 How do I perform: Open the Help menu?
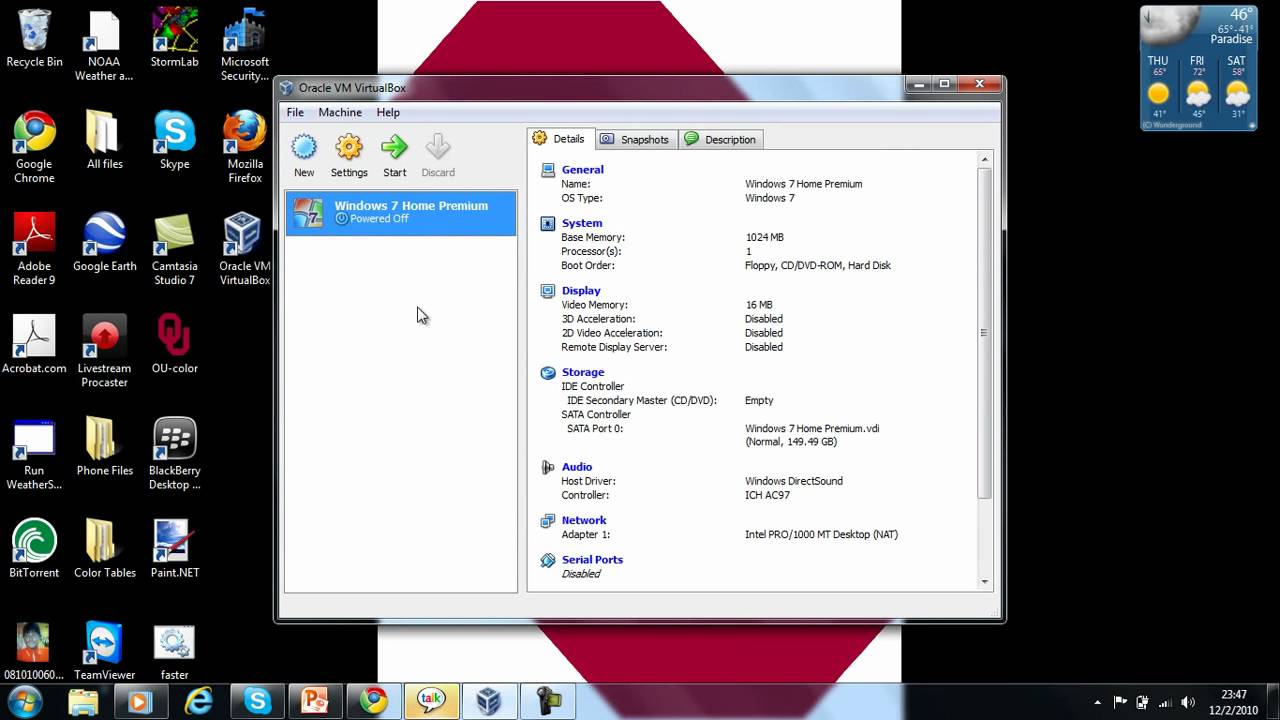388,113
